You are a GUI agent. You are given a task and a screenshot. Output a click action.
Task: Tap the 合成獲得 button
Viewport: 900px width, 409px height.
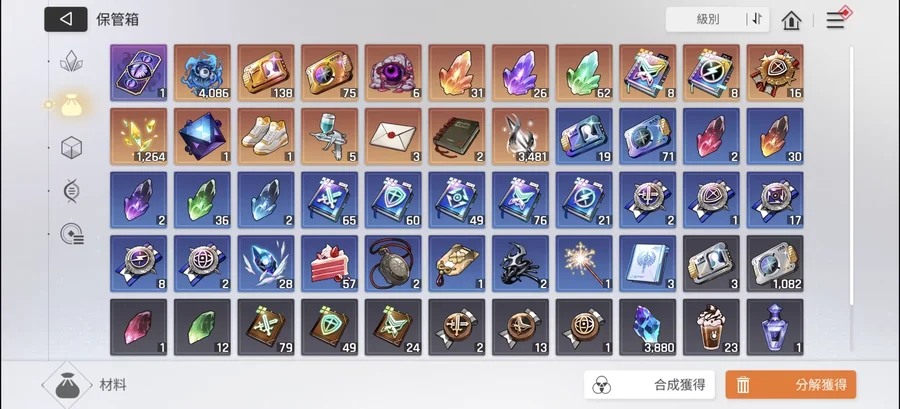tap(649, 384)
